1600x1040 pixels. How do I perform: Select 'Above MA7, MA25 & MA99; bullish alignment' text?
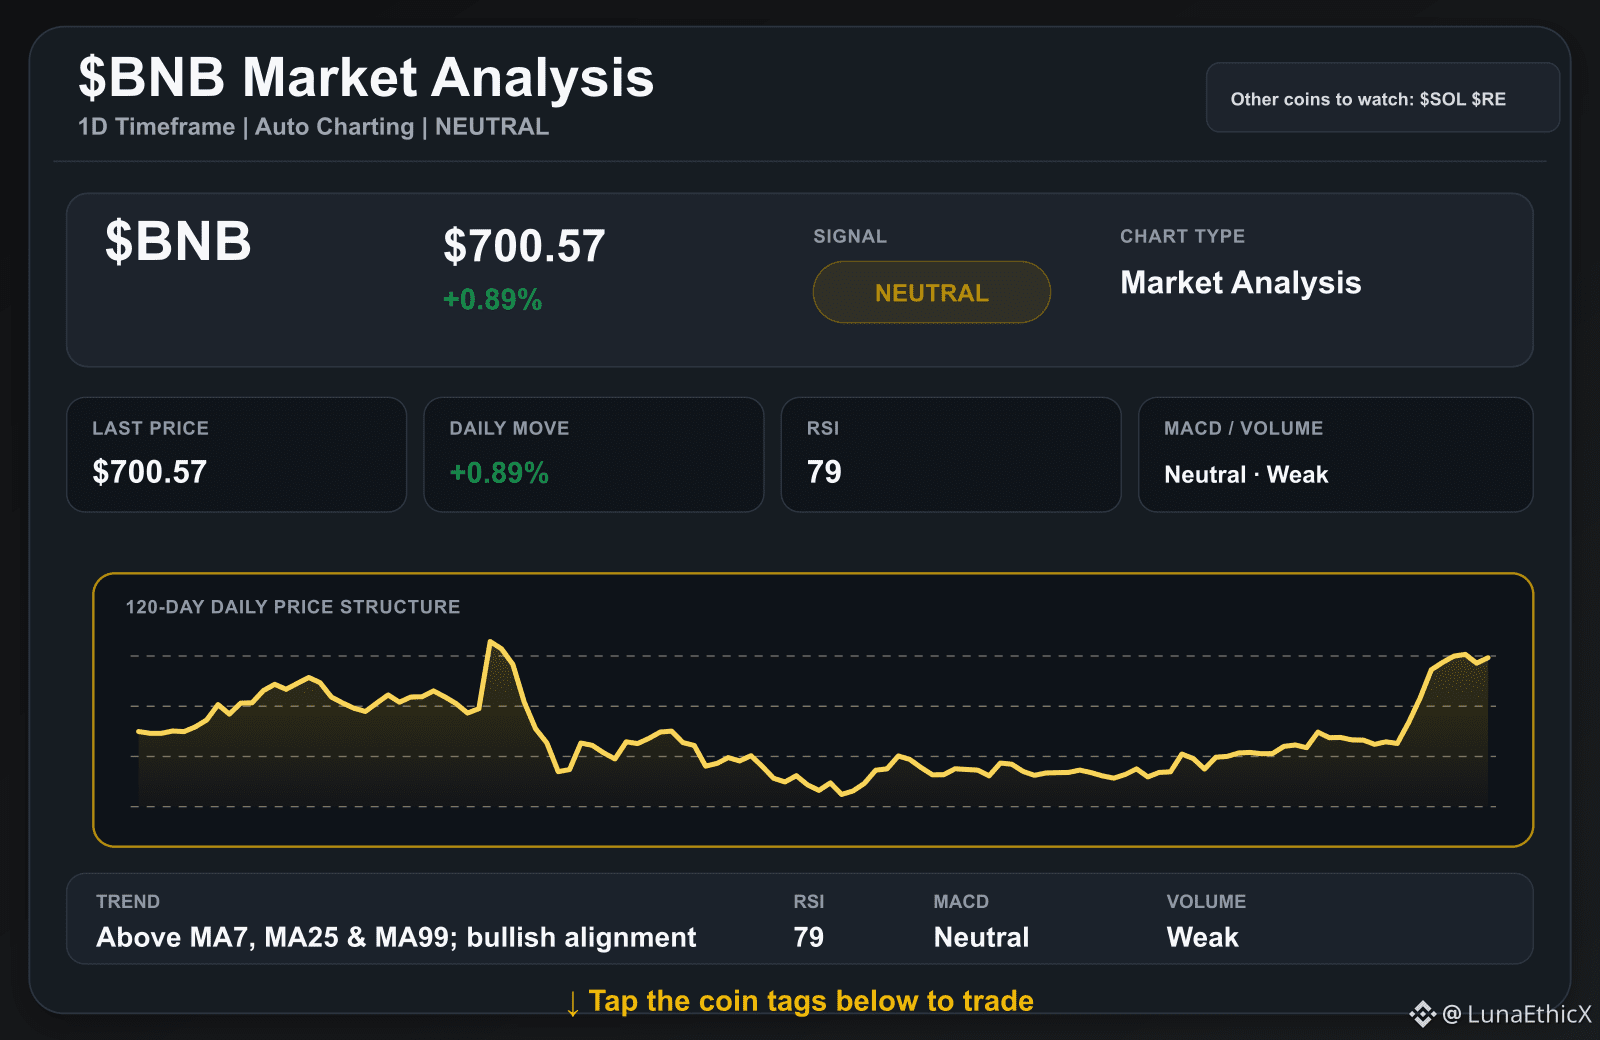click(396, 937)
